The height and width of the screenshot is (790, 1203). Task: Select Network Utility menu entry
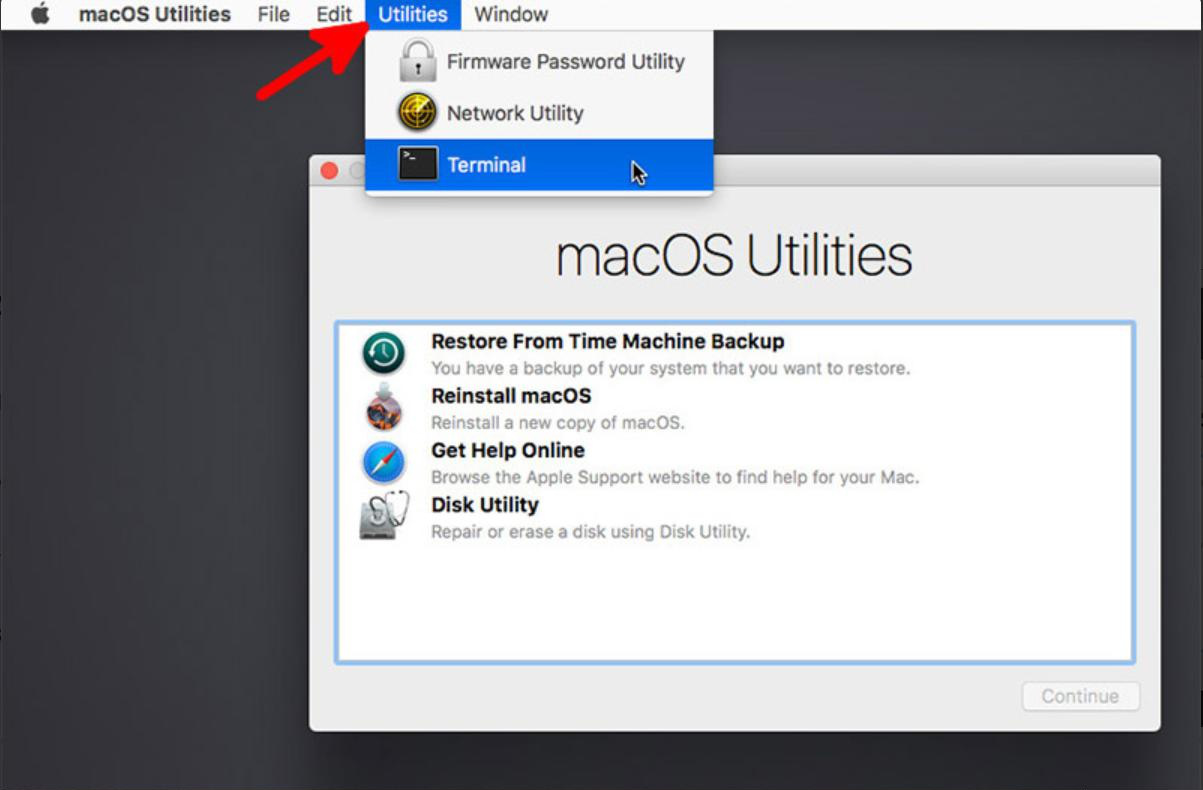pyautogui.click(x=514, y=113)
